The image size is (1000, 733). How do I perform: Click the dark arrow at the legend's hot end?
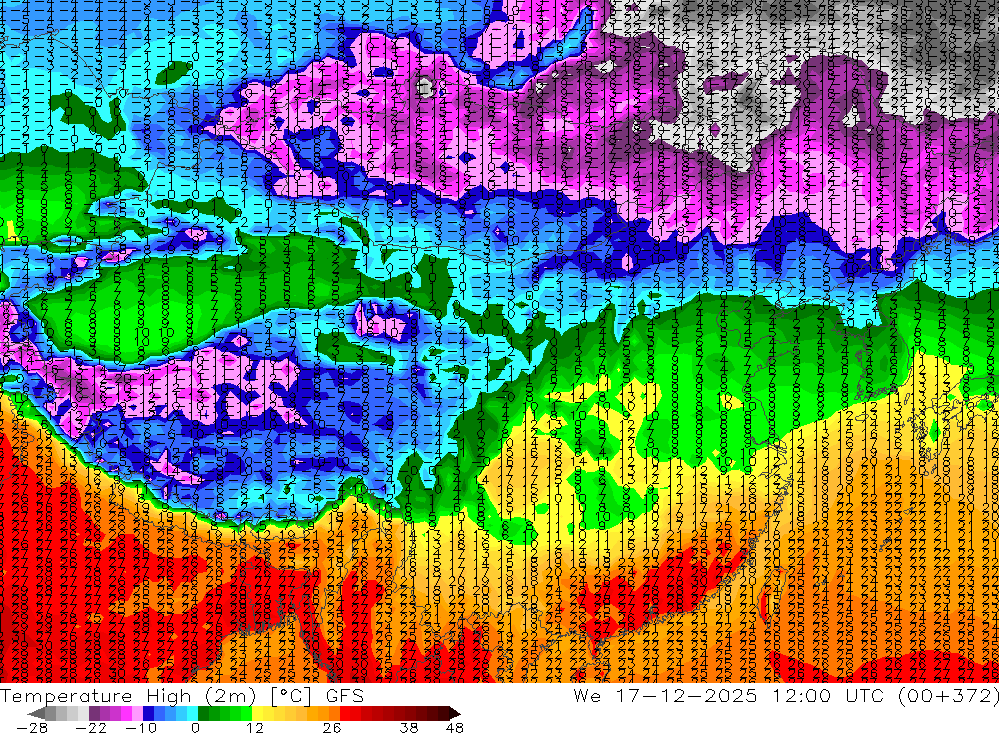tap(455, 714)
